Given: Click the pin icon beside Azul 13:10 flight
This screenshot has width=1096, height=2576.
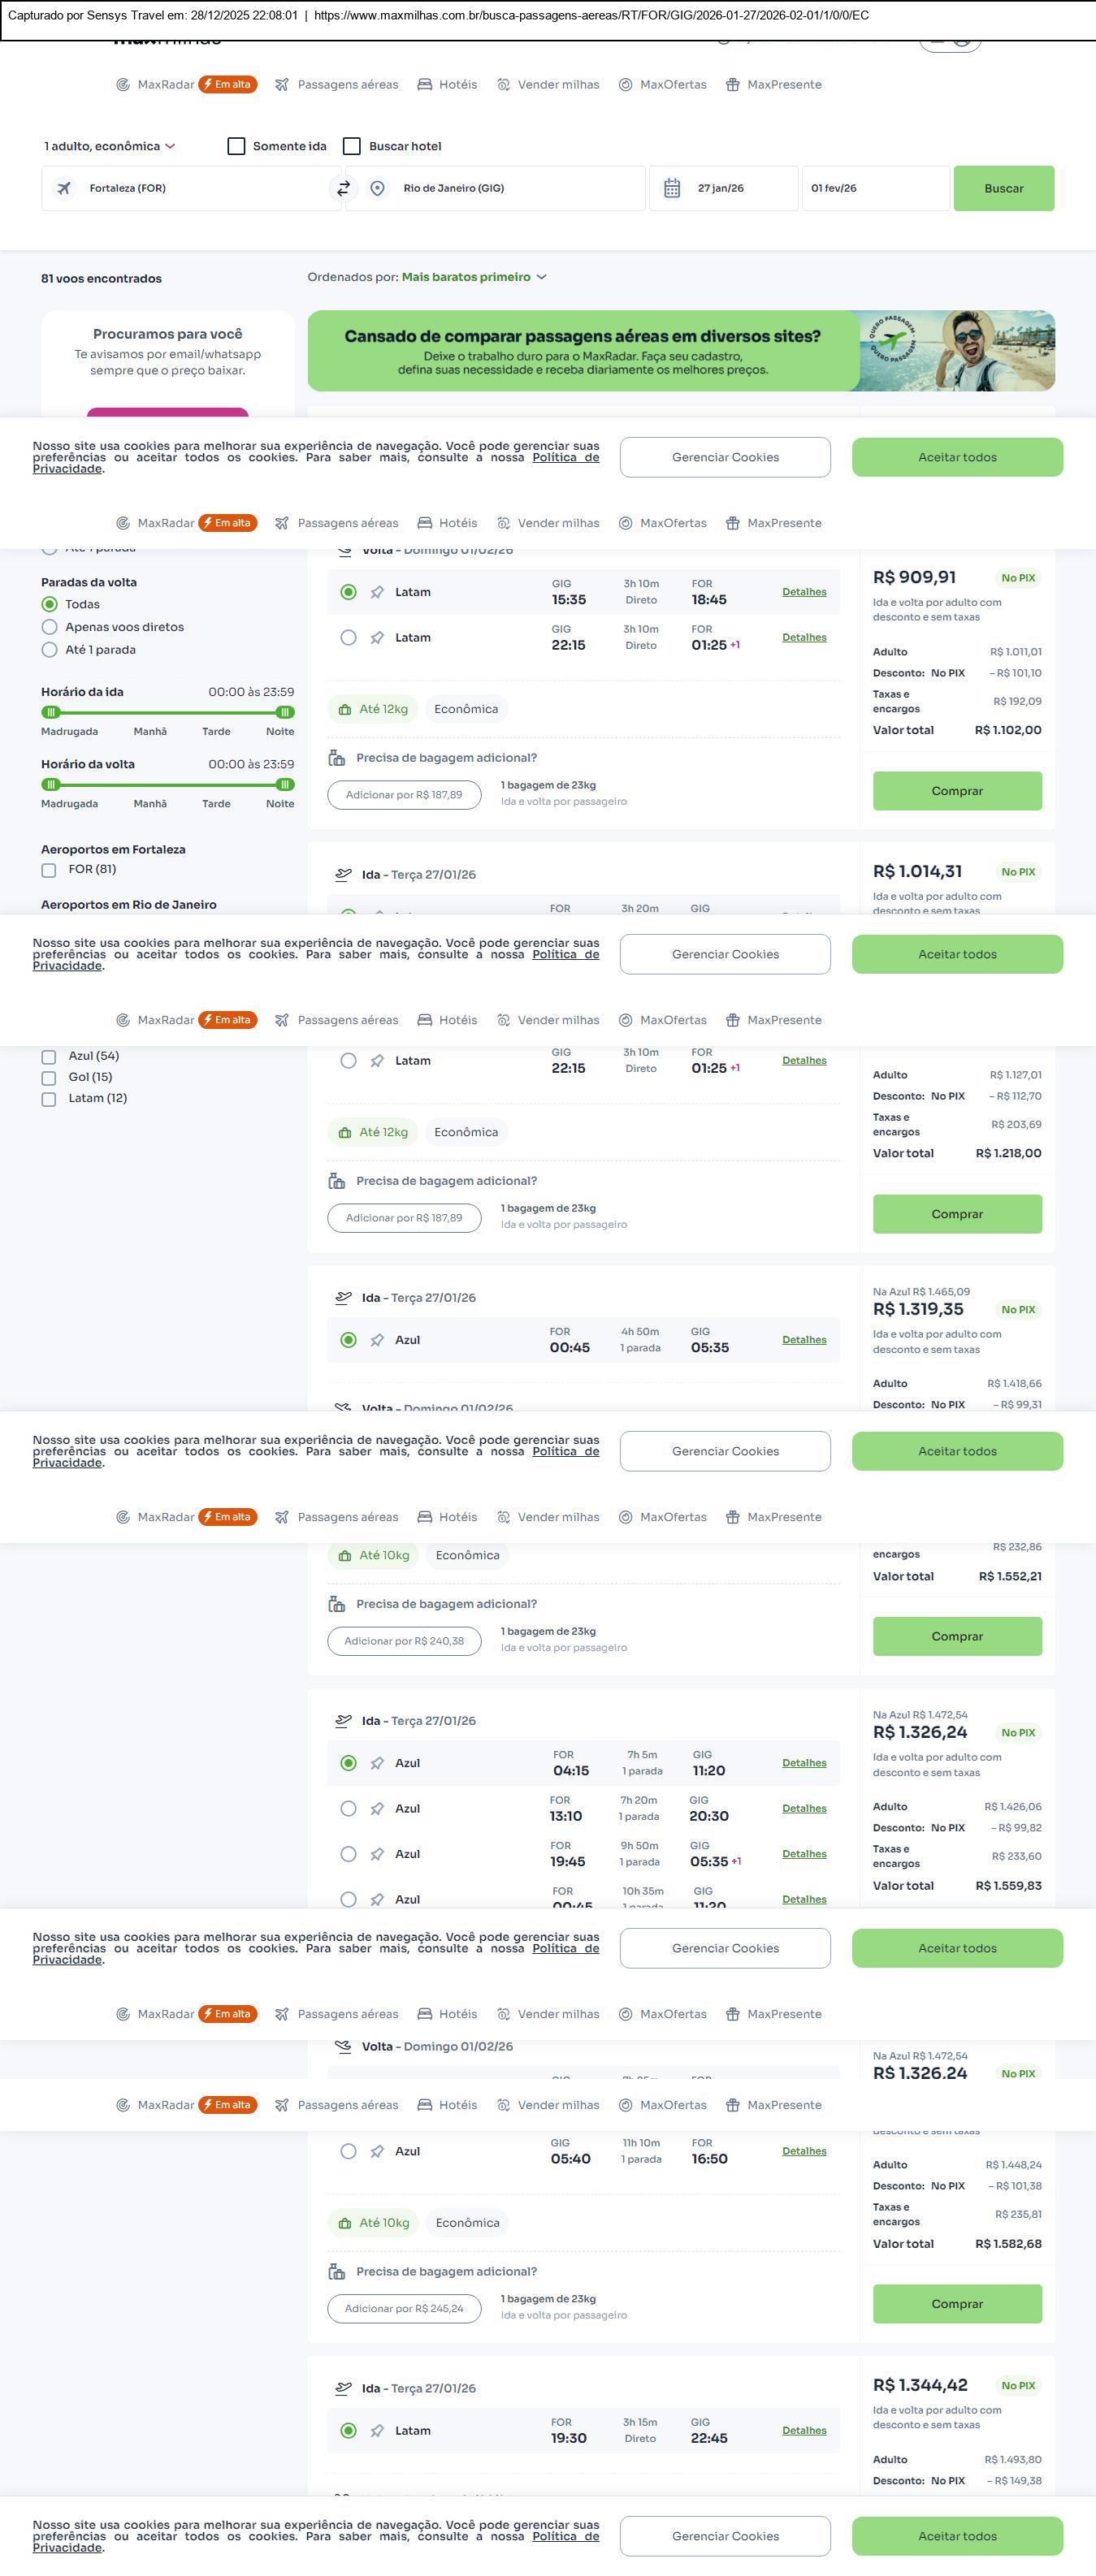Looking at the screenshot, I should (x=377, y=1808).
